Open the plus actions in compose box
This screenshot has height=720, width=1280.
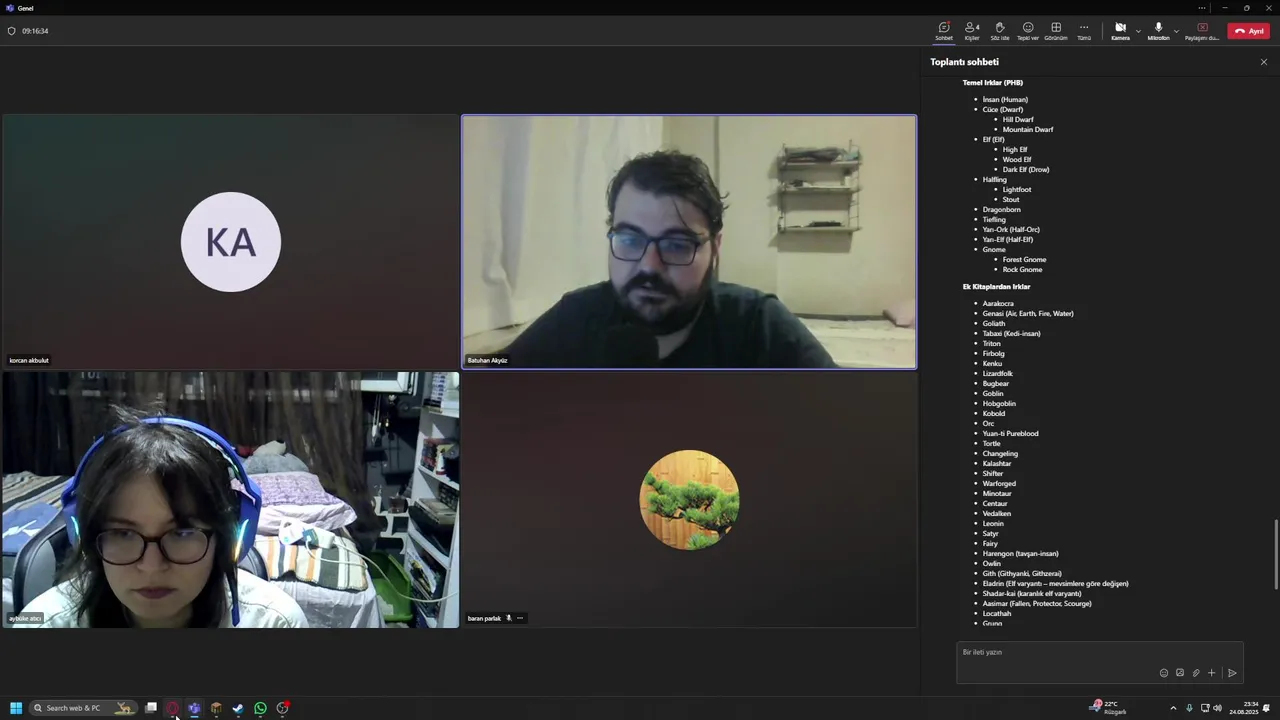(x=1211, y=673)
